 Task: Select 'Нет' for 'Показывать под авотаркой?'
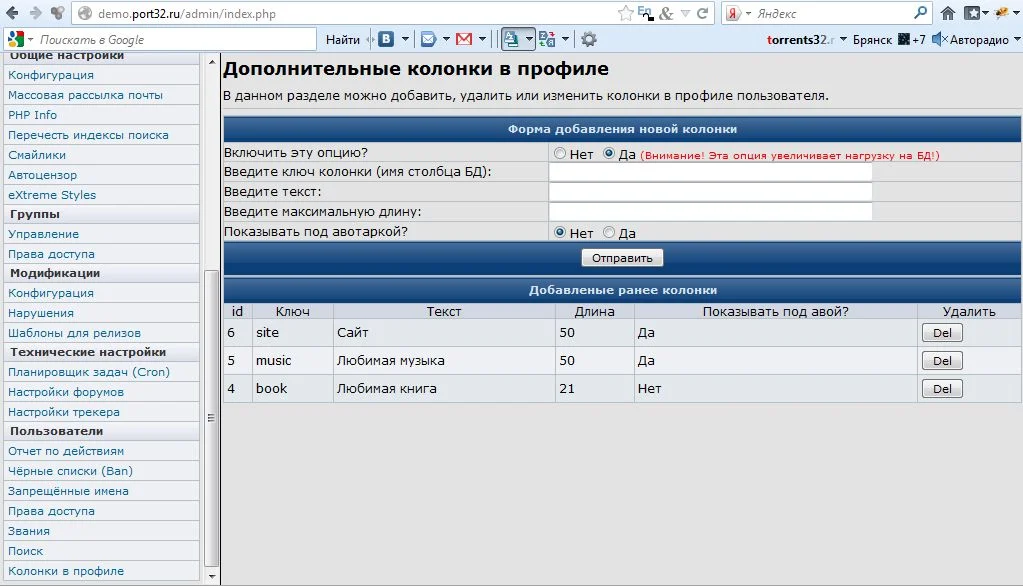(560, 232)
